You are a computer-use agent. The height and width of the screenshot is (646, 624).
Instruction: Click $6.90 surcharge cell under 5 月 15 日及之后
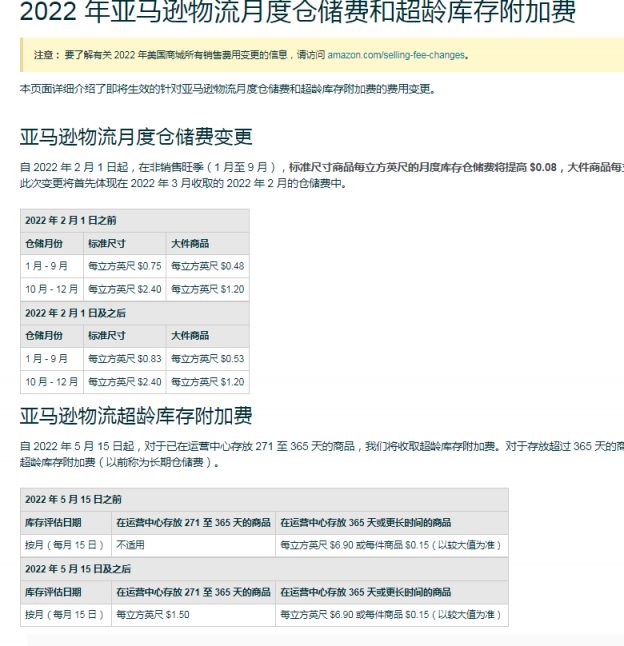pos(392,615)
